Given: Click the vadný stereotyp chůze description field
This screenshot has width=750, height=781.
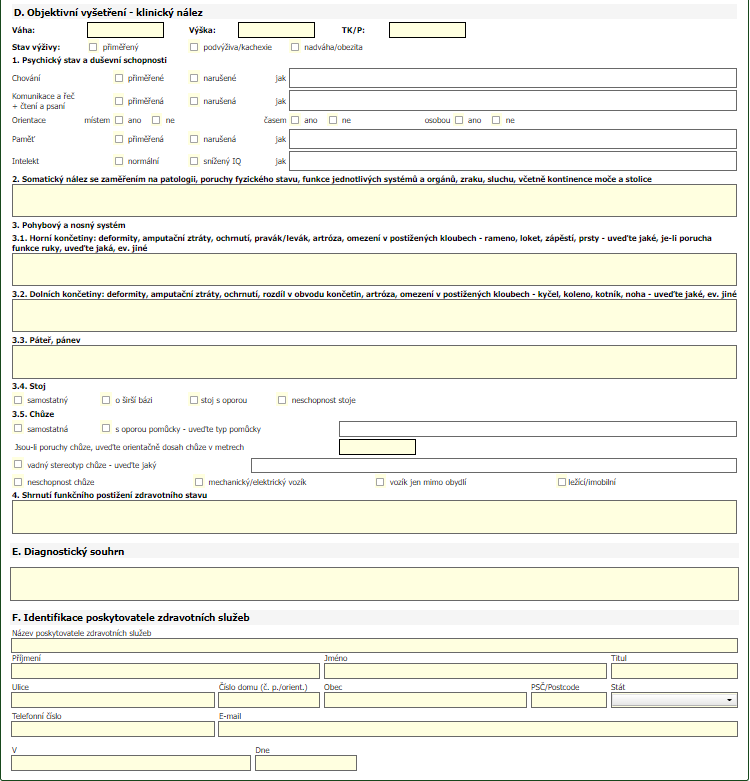Looking at the screenshot, I should coord(494,466).
